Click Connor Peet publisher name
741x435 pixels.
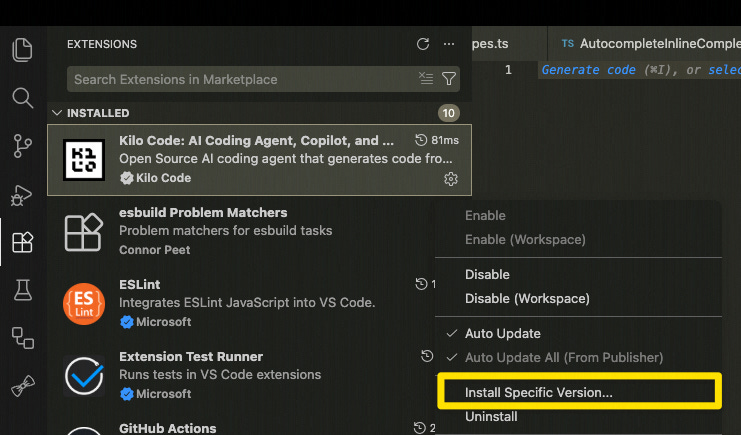[155, 250]
